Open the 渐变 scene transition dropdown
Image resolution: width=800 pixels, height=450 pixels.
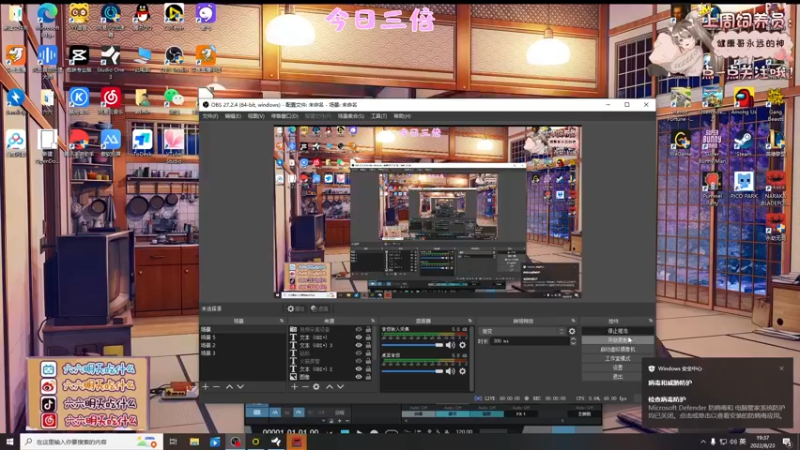pyautogui.click(x=522, y=331)
